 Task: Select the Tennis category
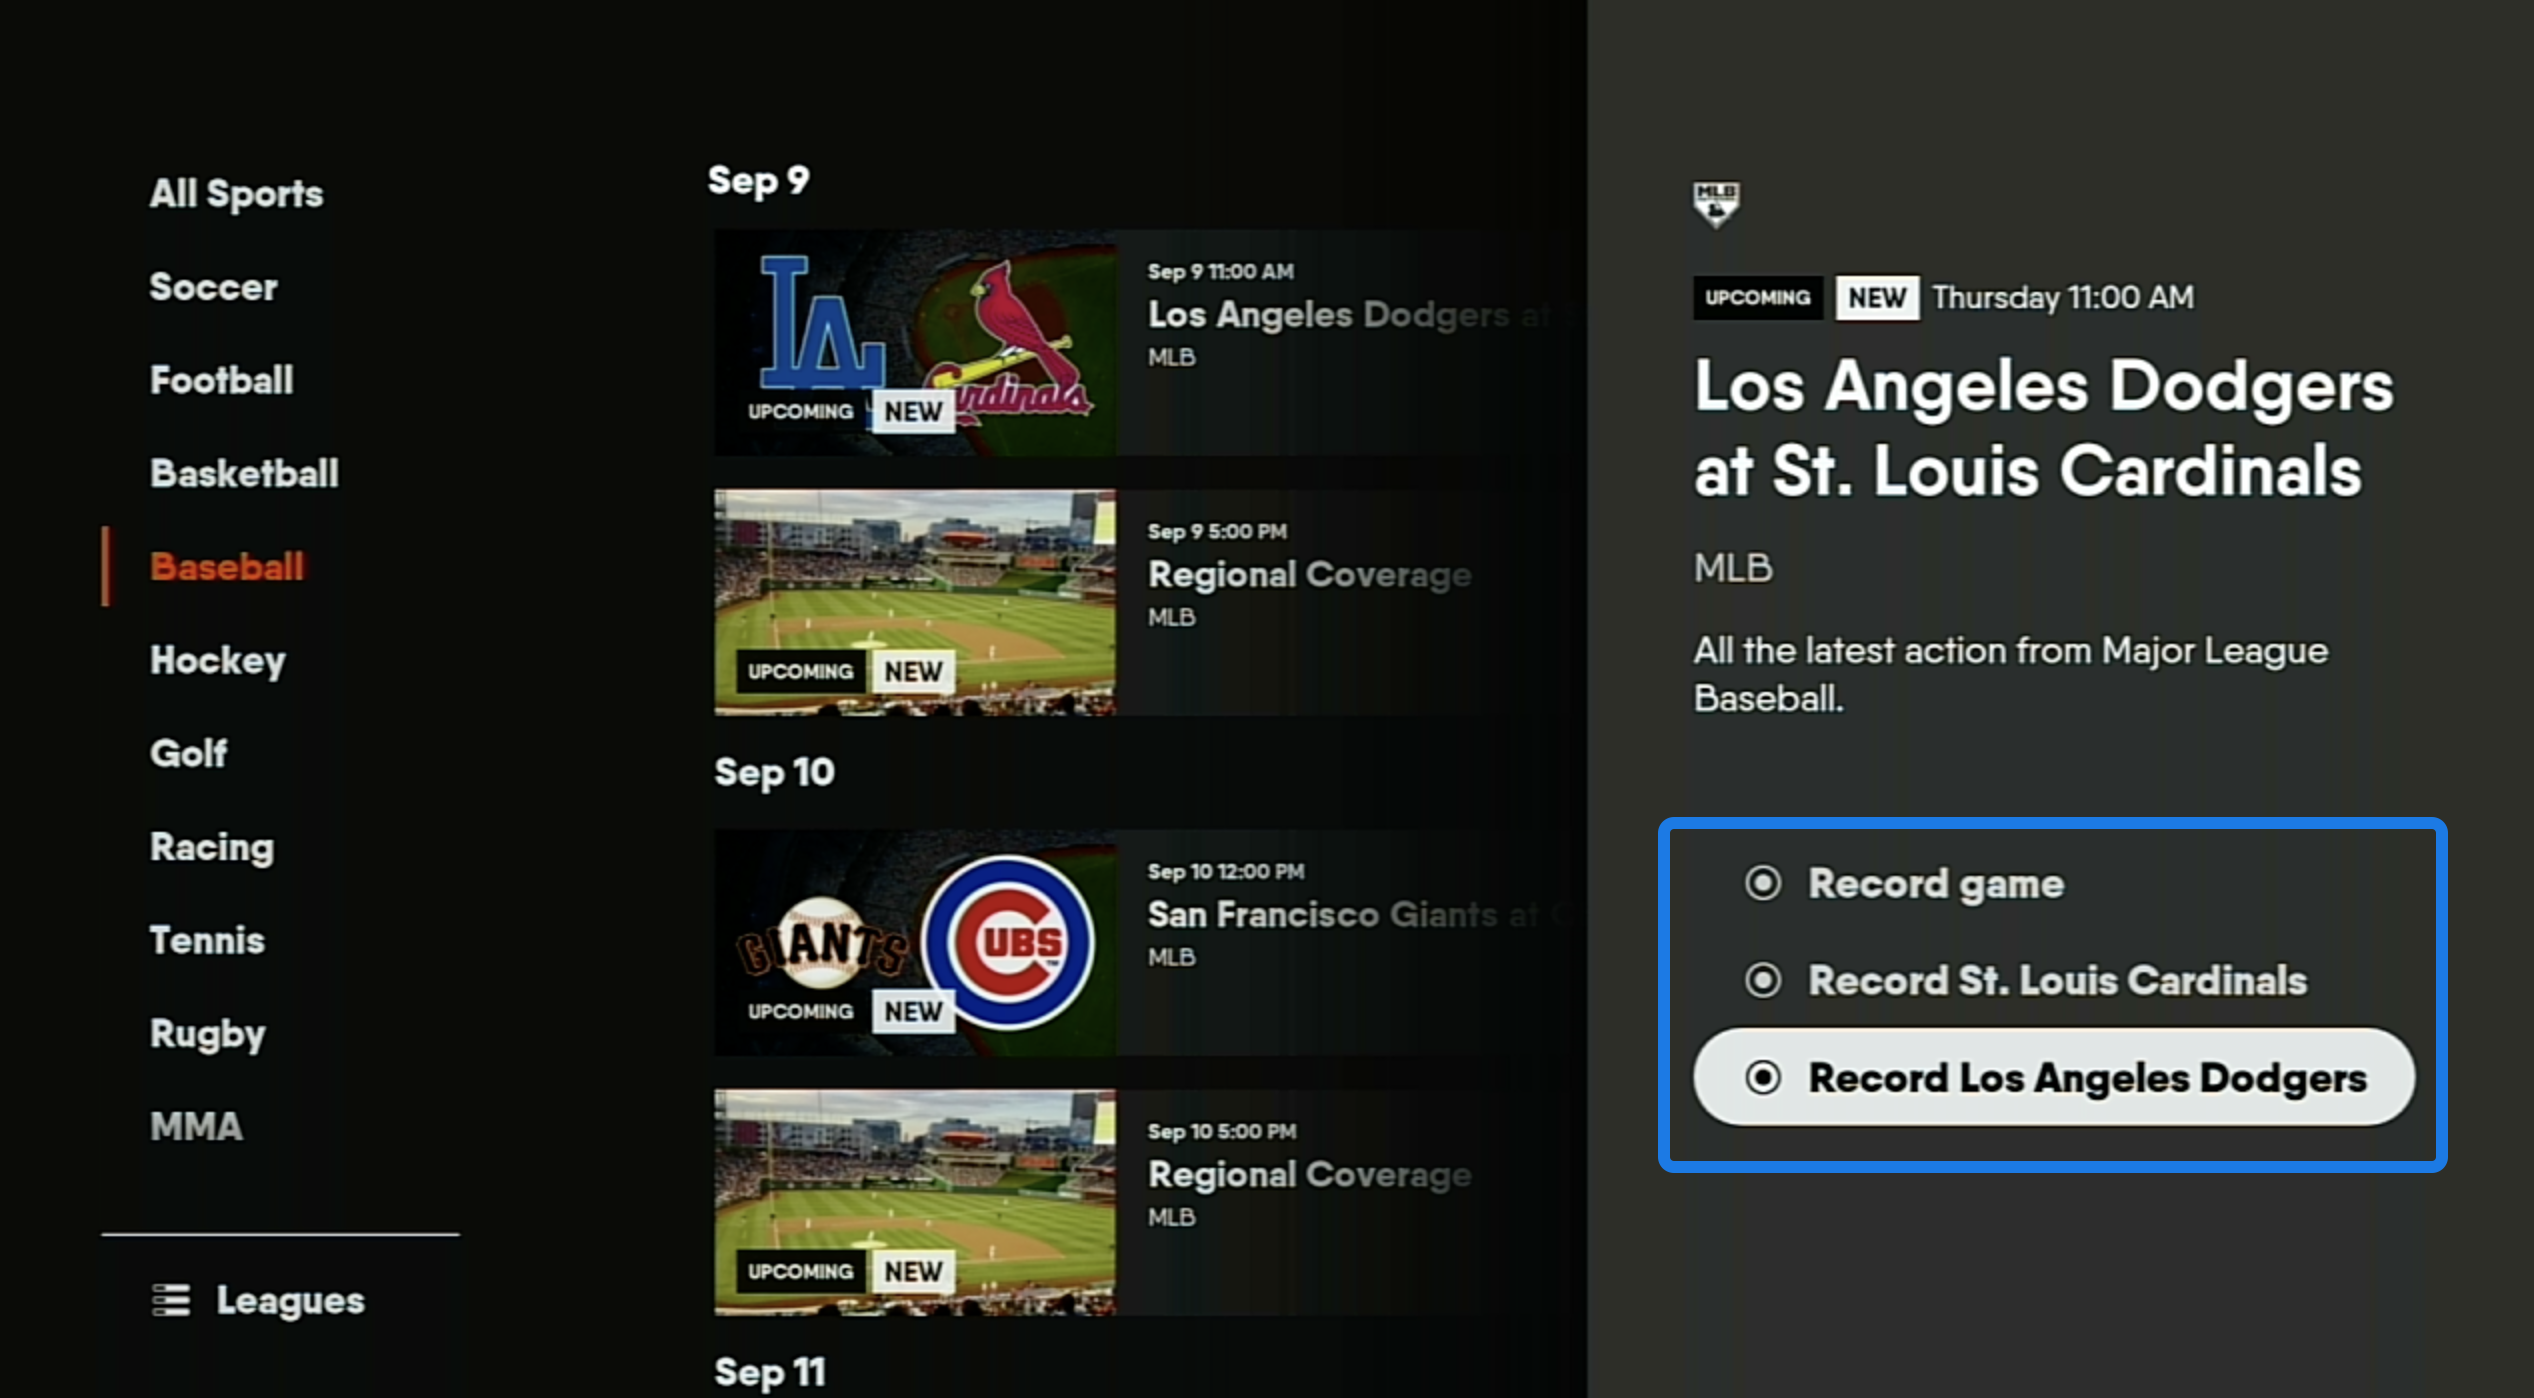coord(207,940)
